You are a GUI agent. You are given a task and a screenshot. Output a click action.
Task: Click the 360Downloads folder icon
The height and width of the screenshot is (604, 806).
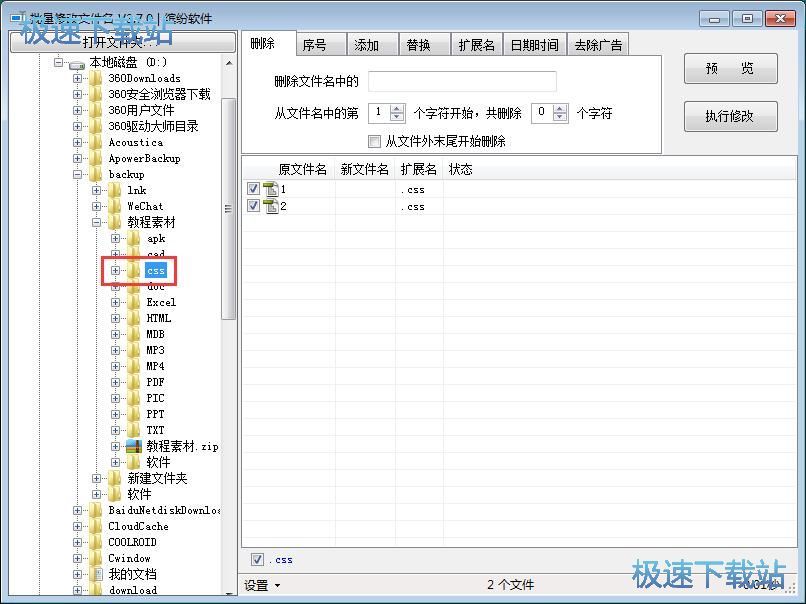(x=96, y=79)
